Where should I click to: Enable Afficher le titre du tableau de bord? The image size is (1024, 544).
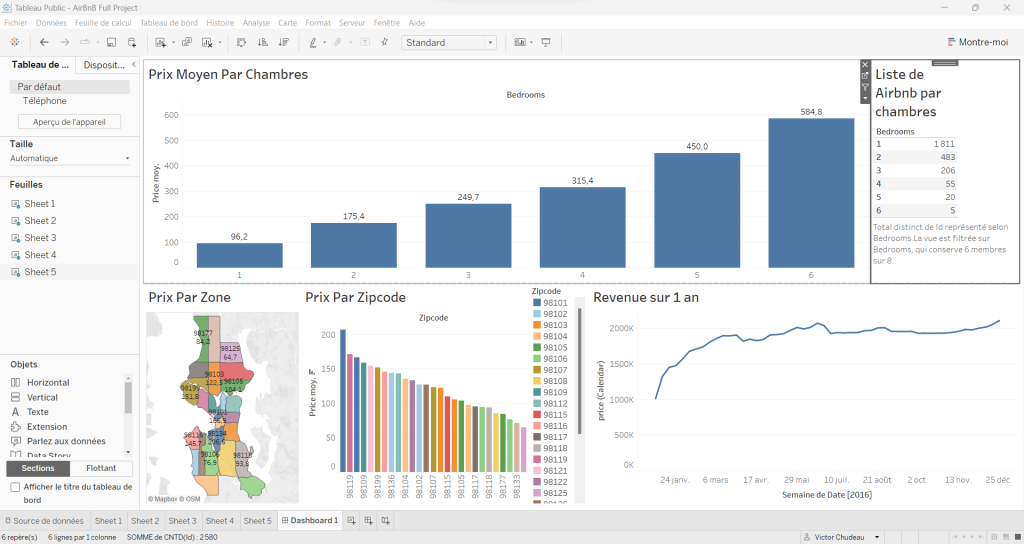pos(15,487)
